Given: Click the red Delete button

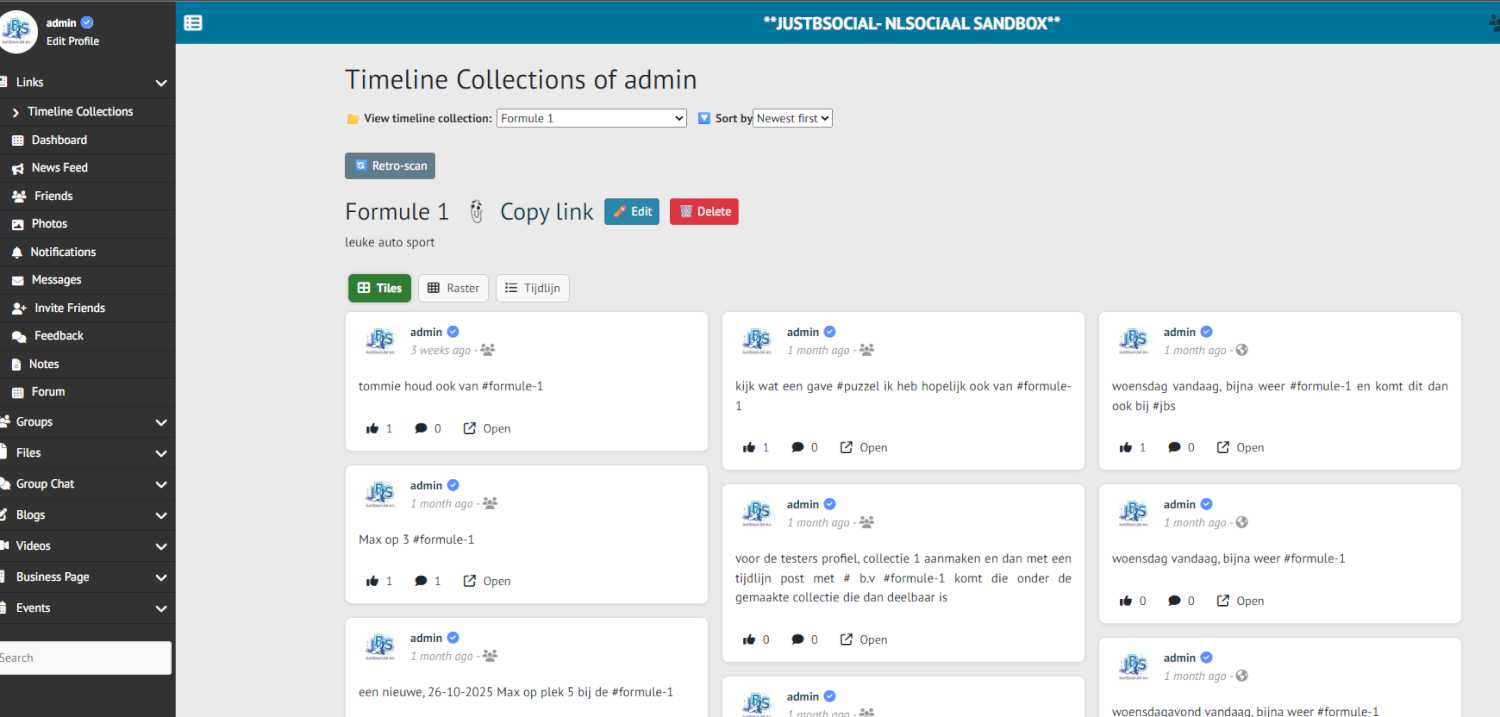Looking at the screenshot, I should (x=704, y=212).
